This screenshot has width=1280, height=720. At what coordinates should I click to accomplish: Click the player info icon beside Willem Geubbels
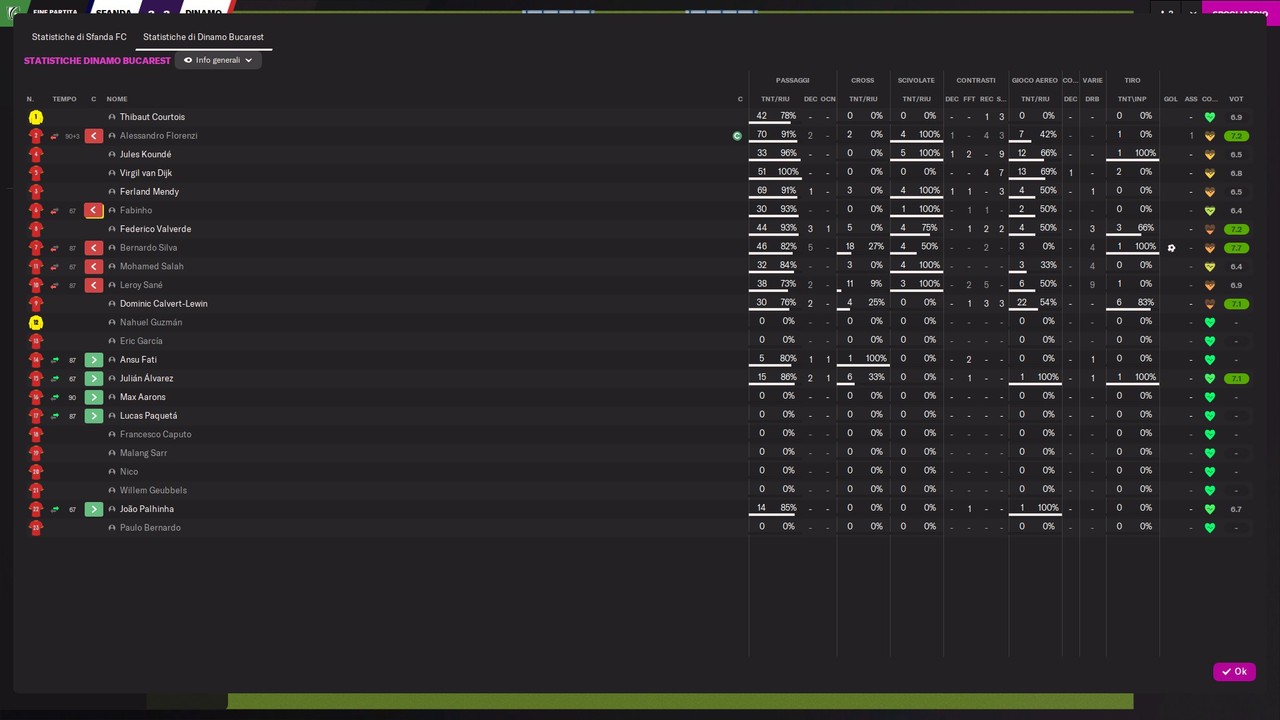coord(112,491)
